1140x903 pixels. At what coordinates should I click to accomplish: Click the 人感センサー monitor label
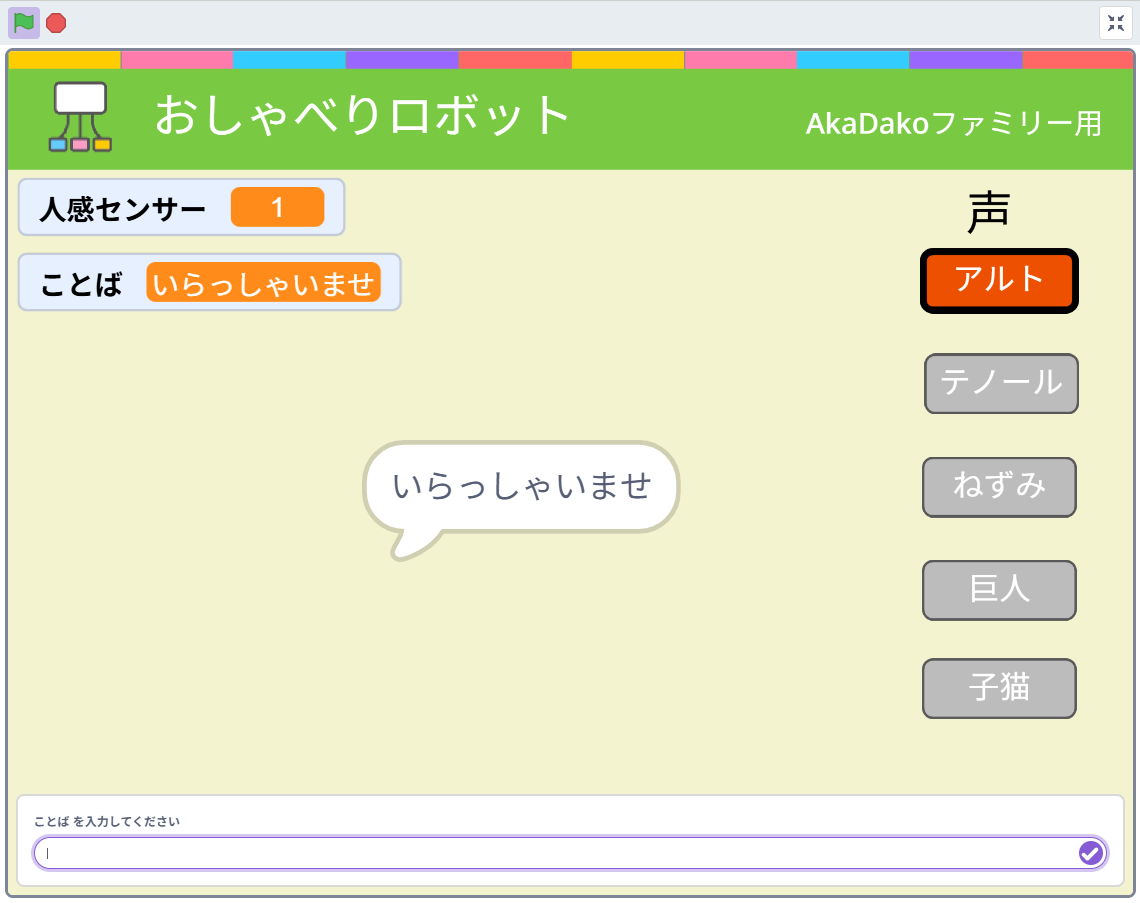point(122,208)
